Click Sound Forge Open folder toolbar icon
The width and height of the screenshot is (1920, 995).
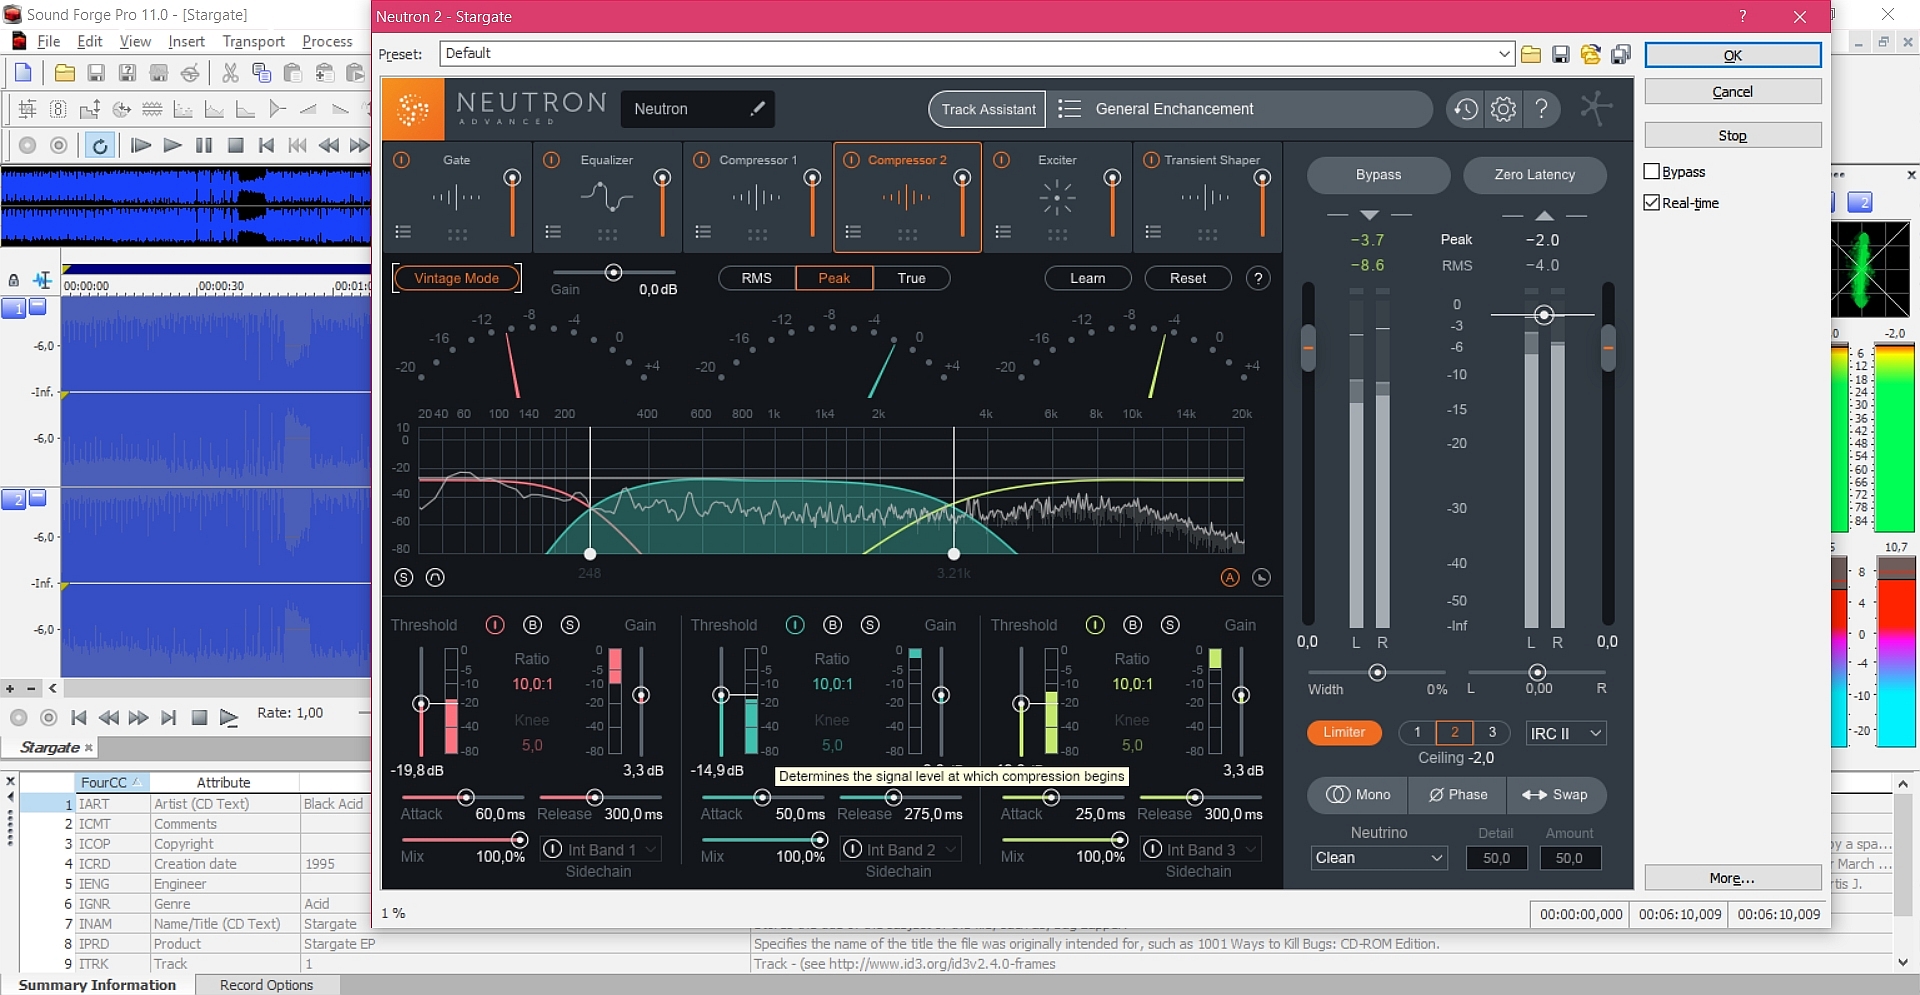(65, 73)
